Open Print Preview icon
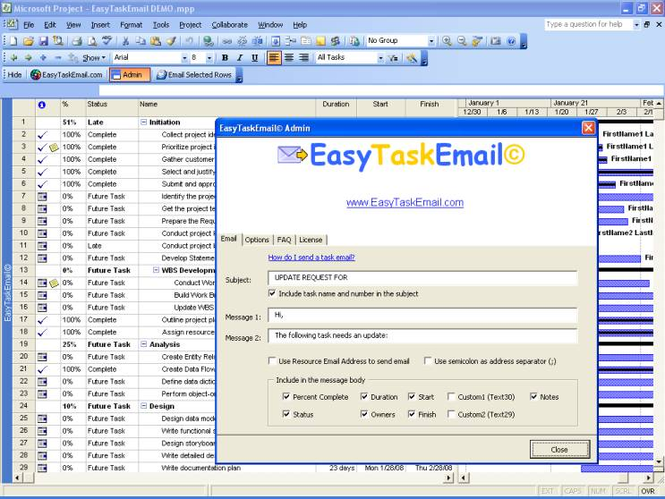This screenshot has width=665, height=499. 92,41
